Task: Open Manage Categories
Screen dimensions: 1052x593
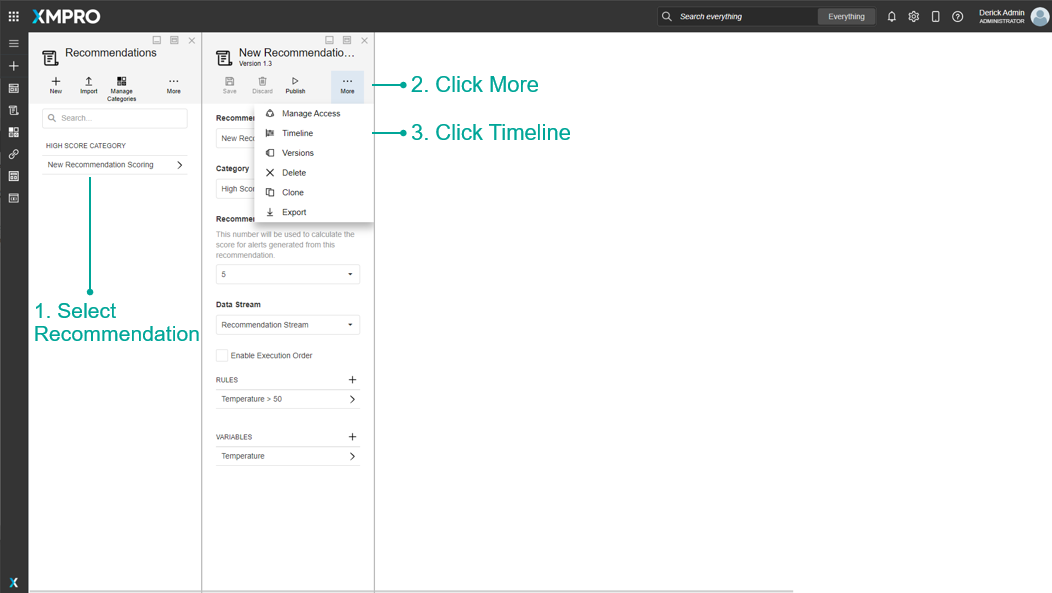Action: 121,87
